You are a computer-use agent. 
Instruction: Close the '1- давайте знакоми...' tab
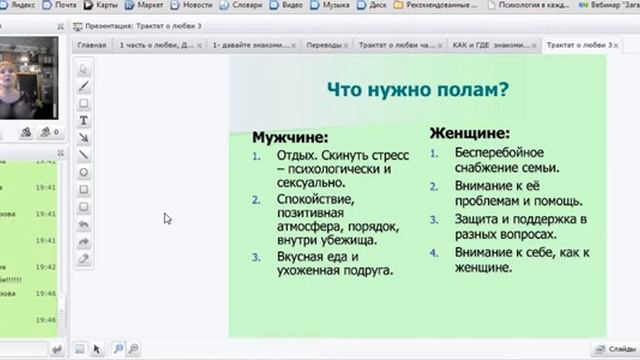click(293, 46)
